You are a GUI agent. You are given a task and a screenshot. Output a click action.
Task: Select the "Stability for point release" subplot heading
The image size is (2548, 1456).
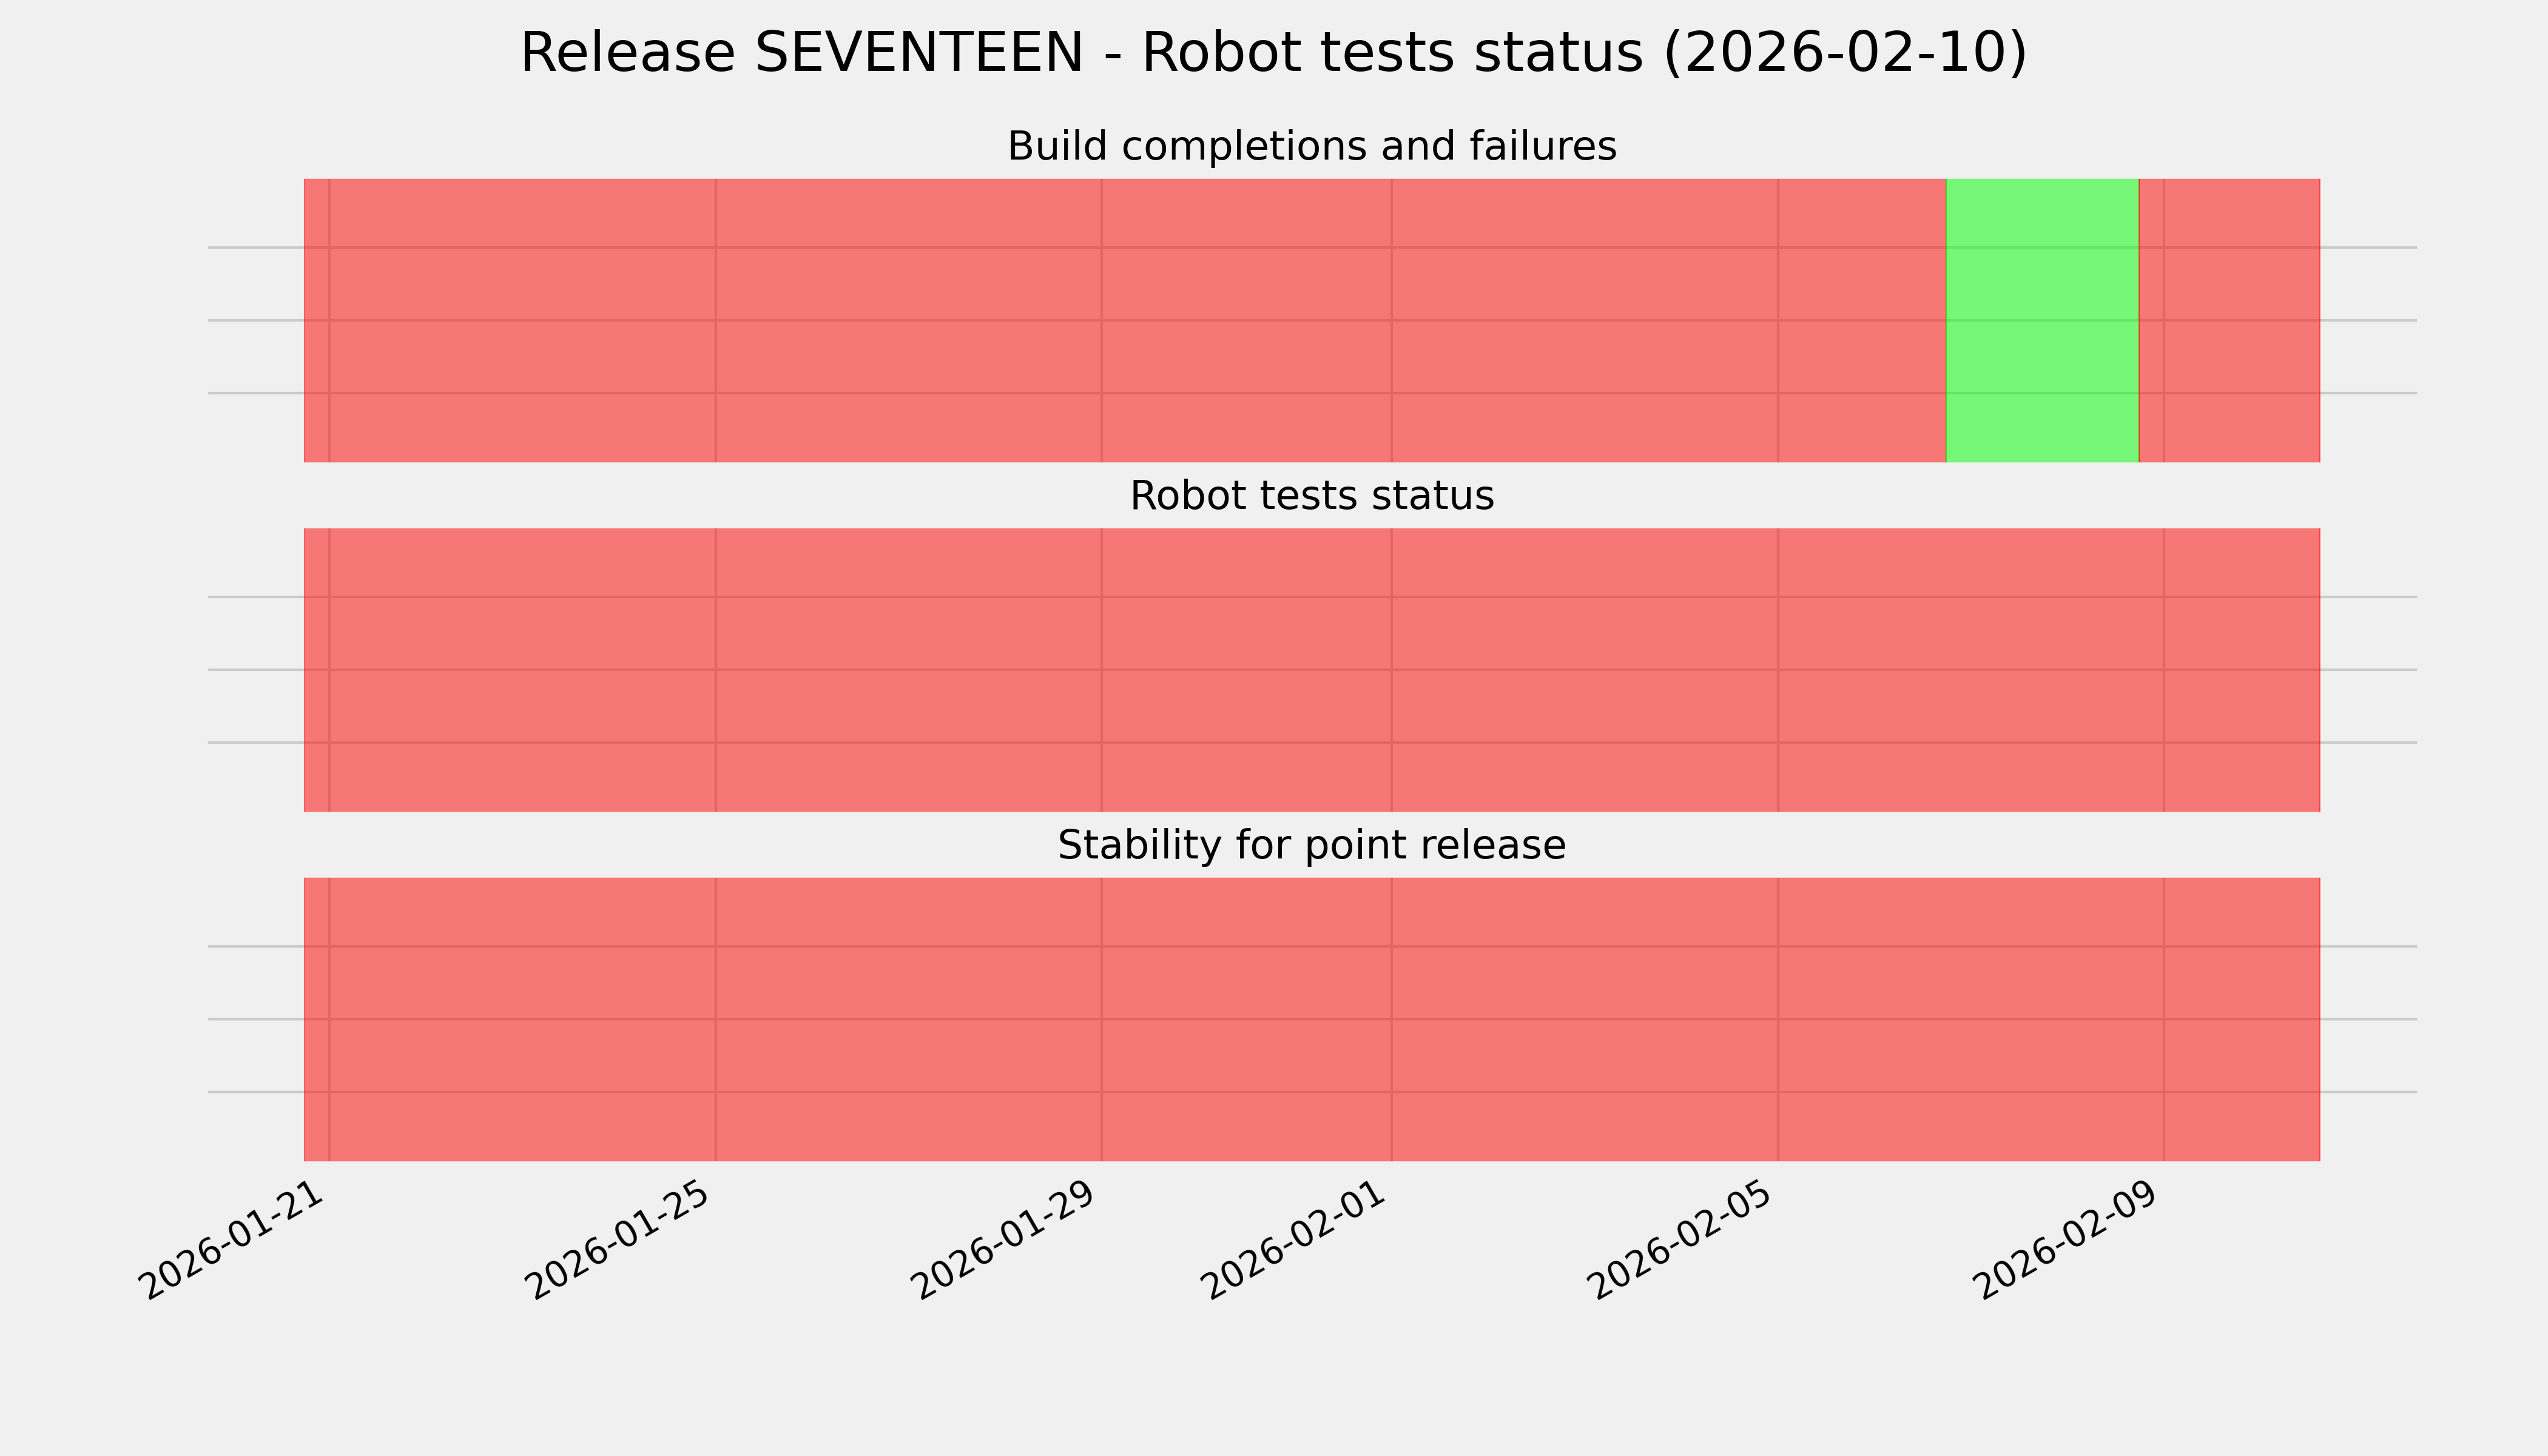(x=1311, y=846)
